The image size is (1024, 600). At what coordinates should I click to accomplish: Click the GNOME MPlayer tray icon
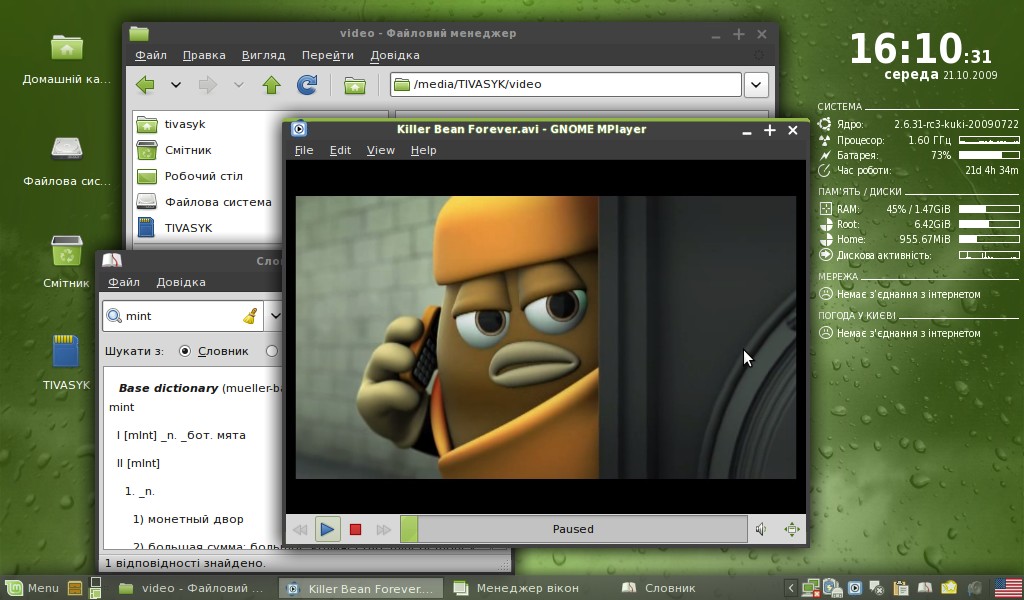[855, 588]
